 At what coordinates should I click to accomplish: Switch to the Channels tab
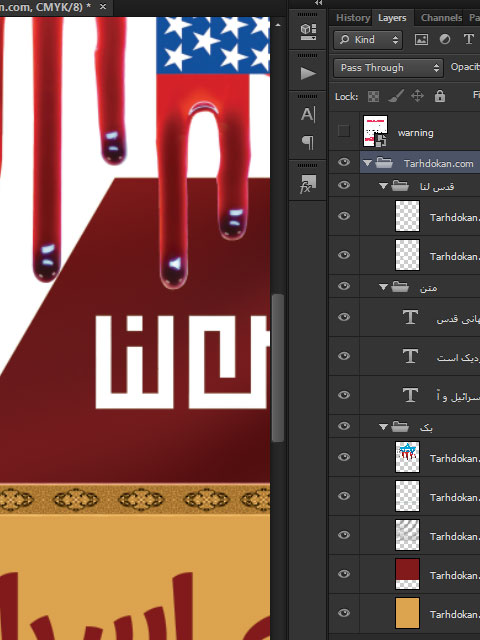tap(441, 18)
